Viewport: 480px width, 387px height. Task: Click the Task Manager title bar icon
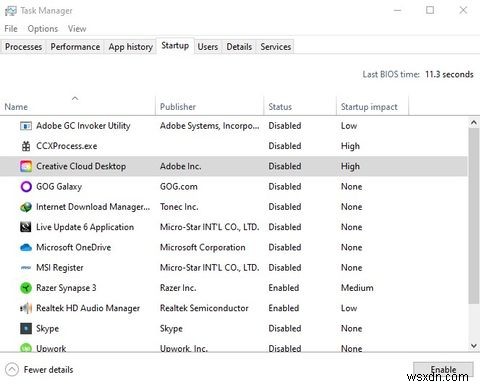[x=11, y=11]
